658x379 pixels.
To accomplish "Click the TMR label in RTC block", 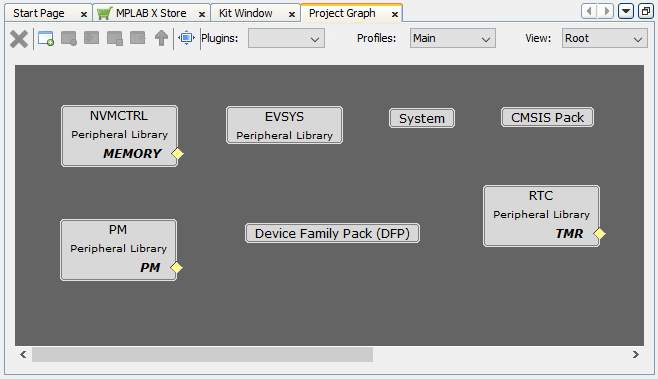I will [569, 233].
